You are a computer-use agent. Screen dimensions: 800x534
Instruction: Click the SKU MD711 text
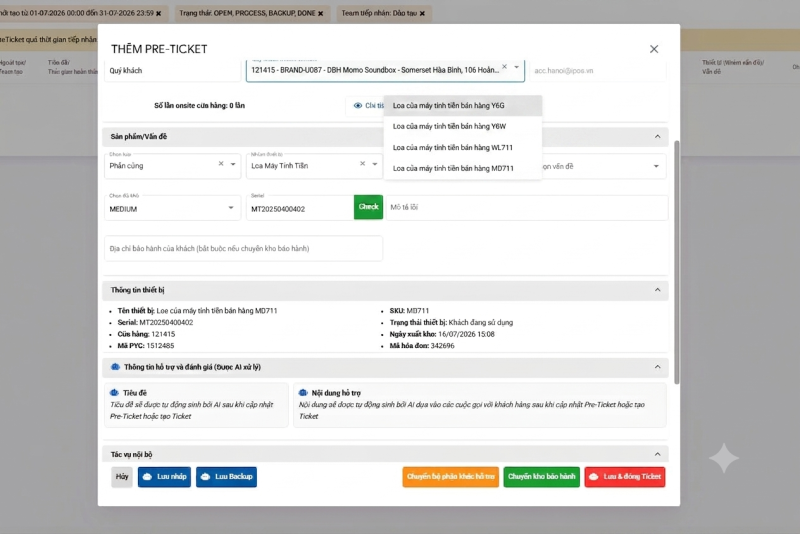click(409, 311)
